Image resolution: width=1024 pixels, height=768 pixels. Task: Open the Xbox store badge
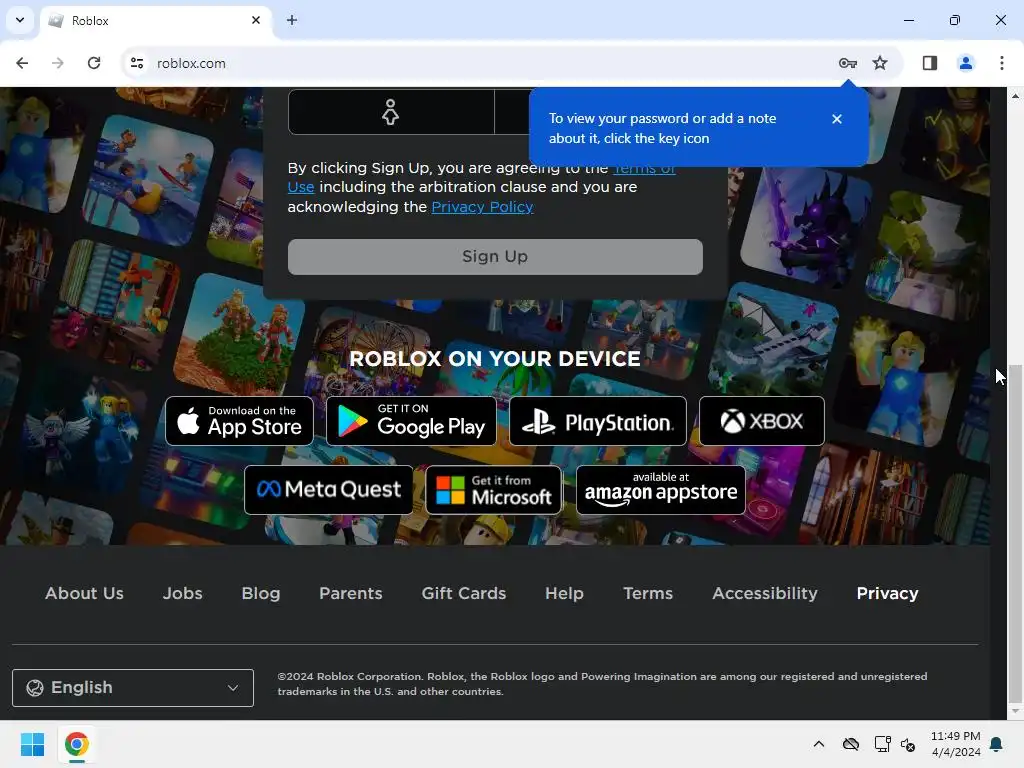[x=761, y=421]
